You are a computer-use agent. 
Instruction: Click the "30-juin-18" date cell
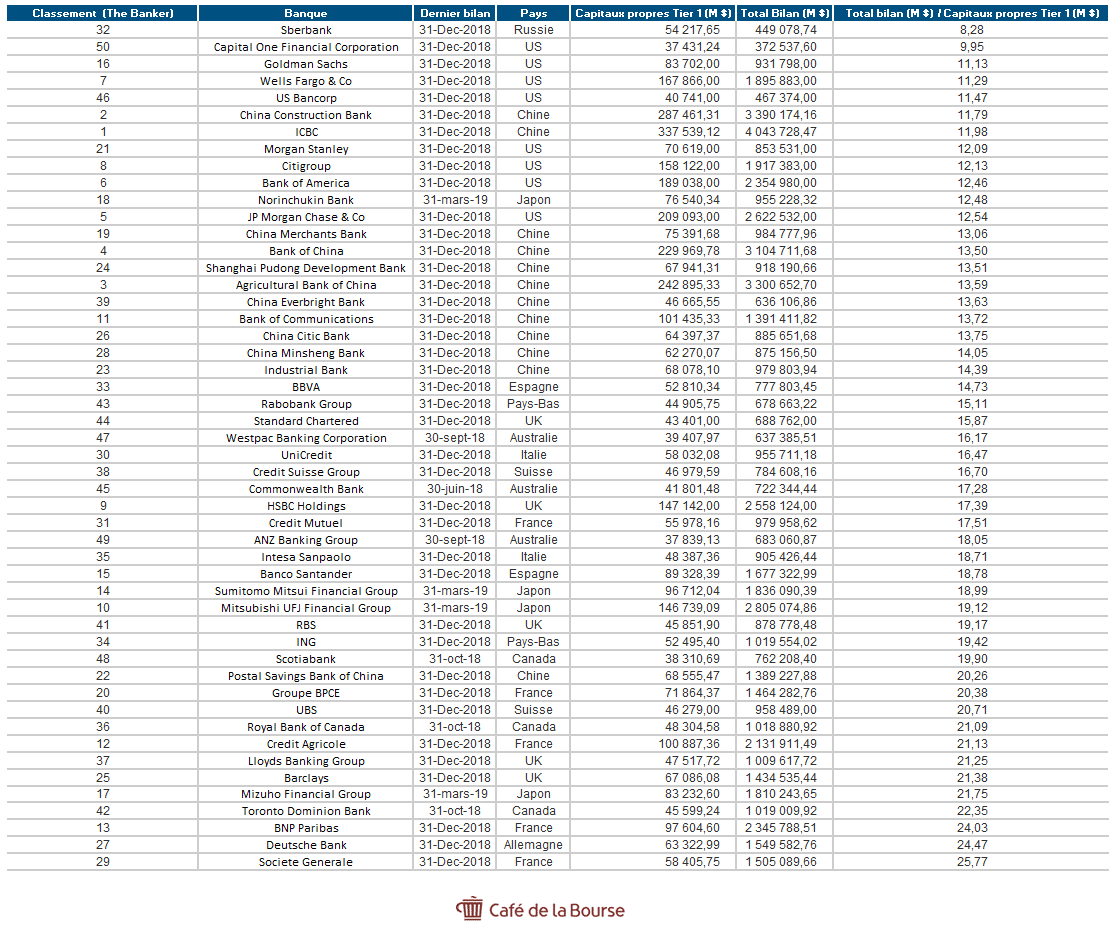coord(455,489)
